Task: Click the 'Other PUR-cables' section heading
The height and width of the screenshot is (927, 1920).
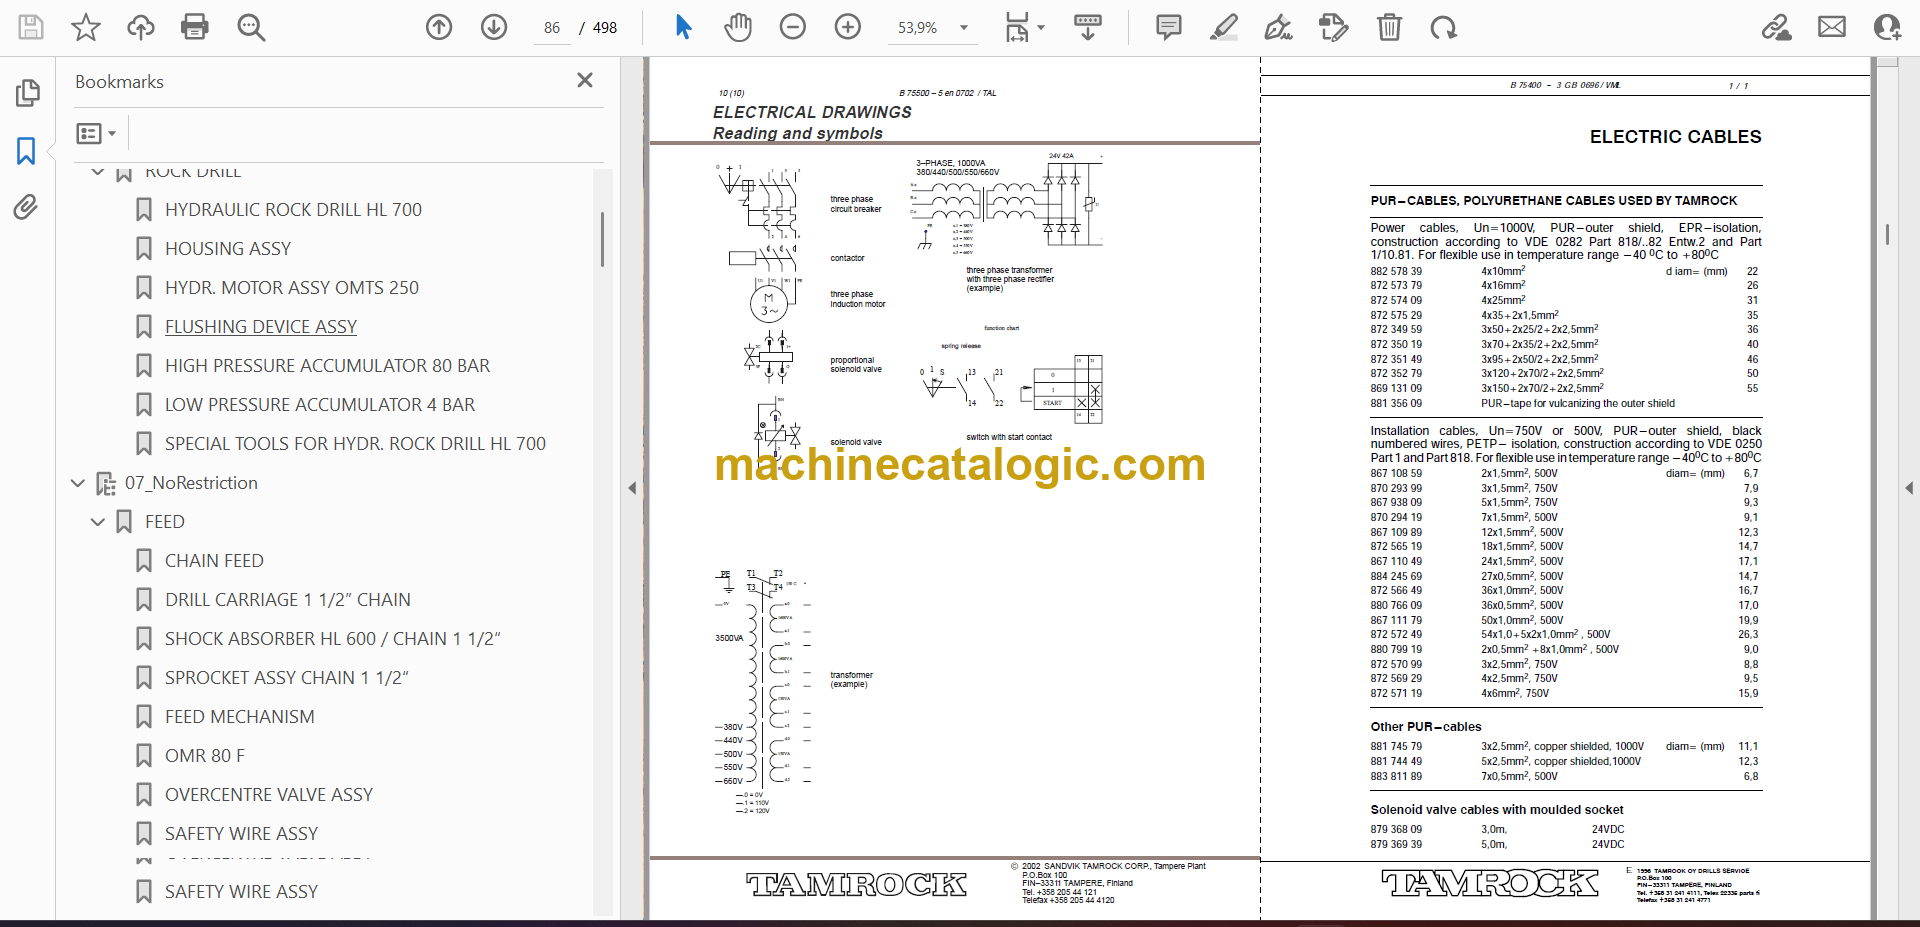Action: (x=1426, y=727)
